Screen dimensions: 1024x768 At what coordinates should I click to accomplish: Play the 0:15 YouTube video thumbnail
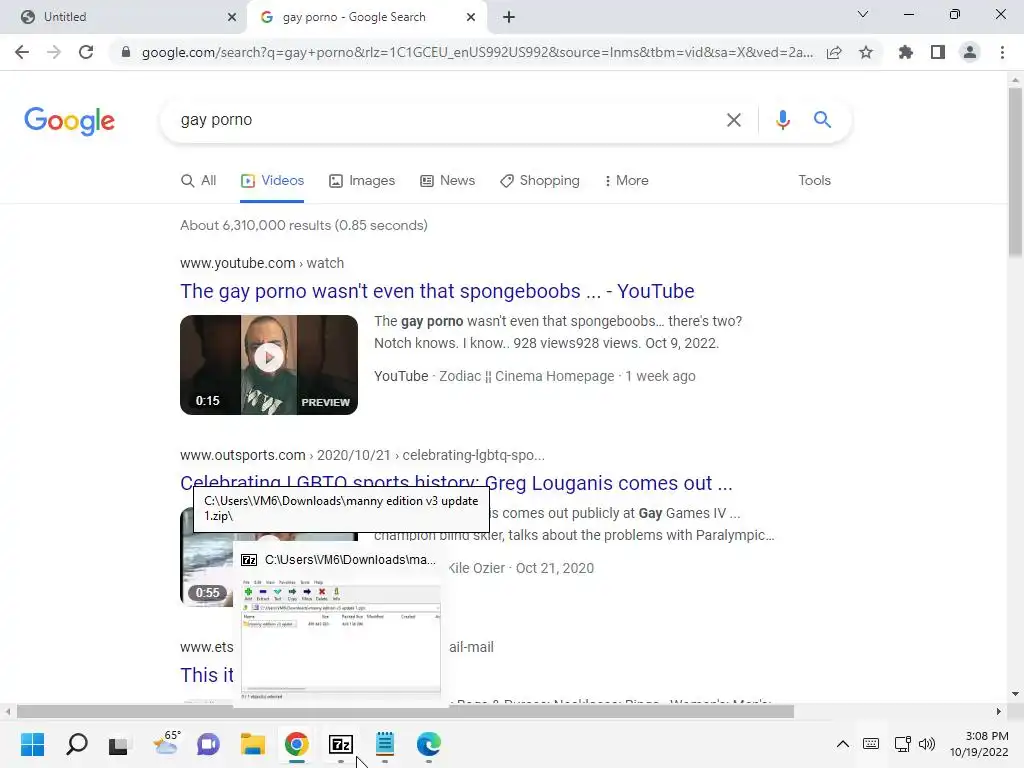(269, 364)
